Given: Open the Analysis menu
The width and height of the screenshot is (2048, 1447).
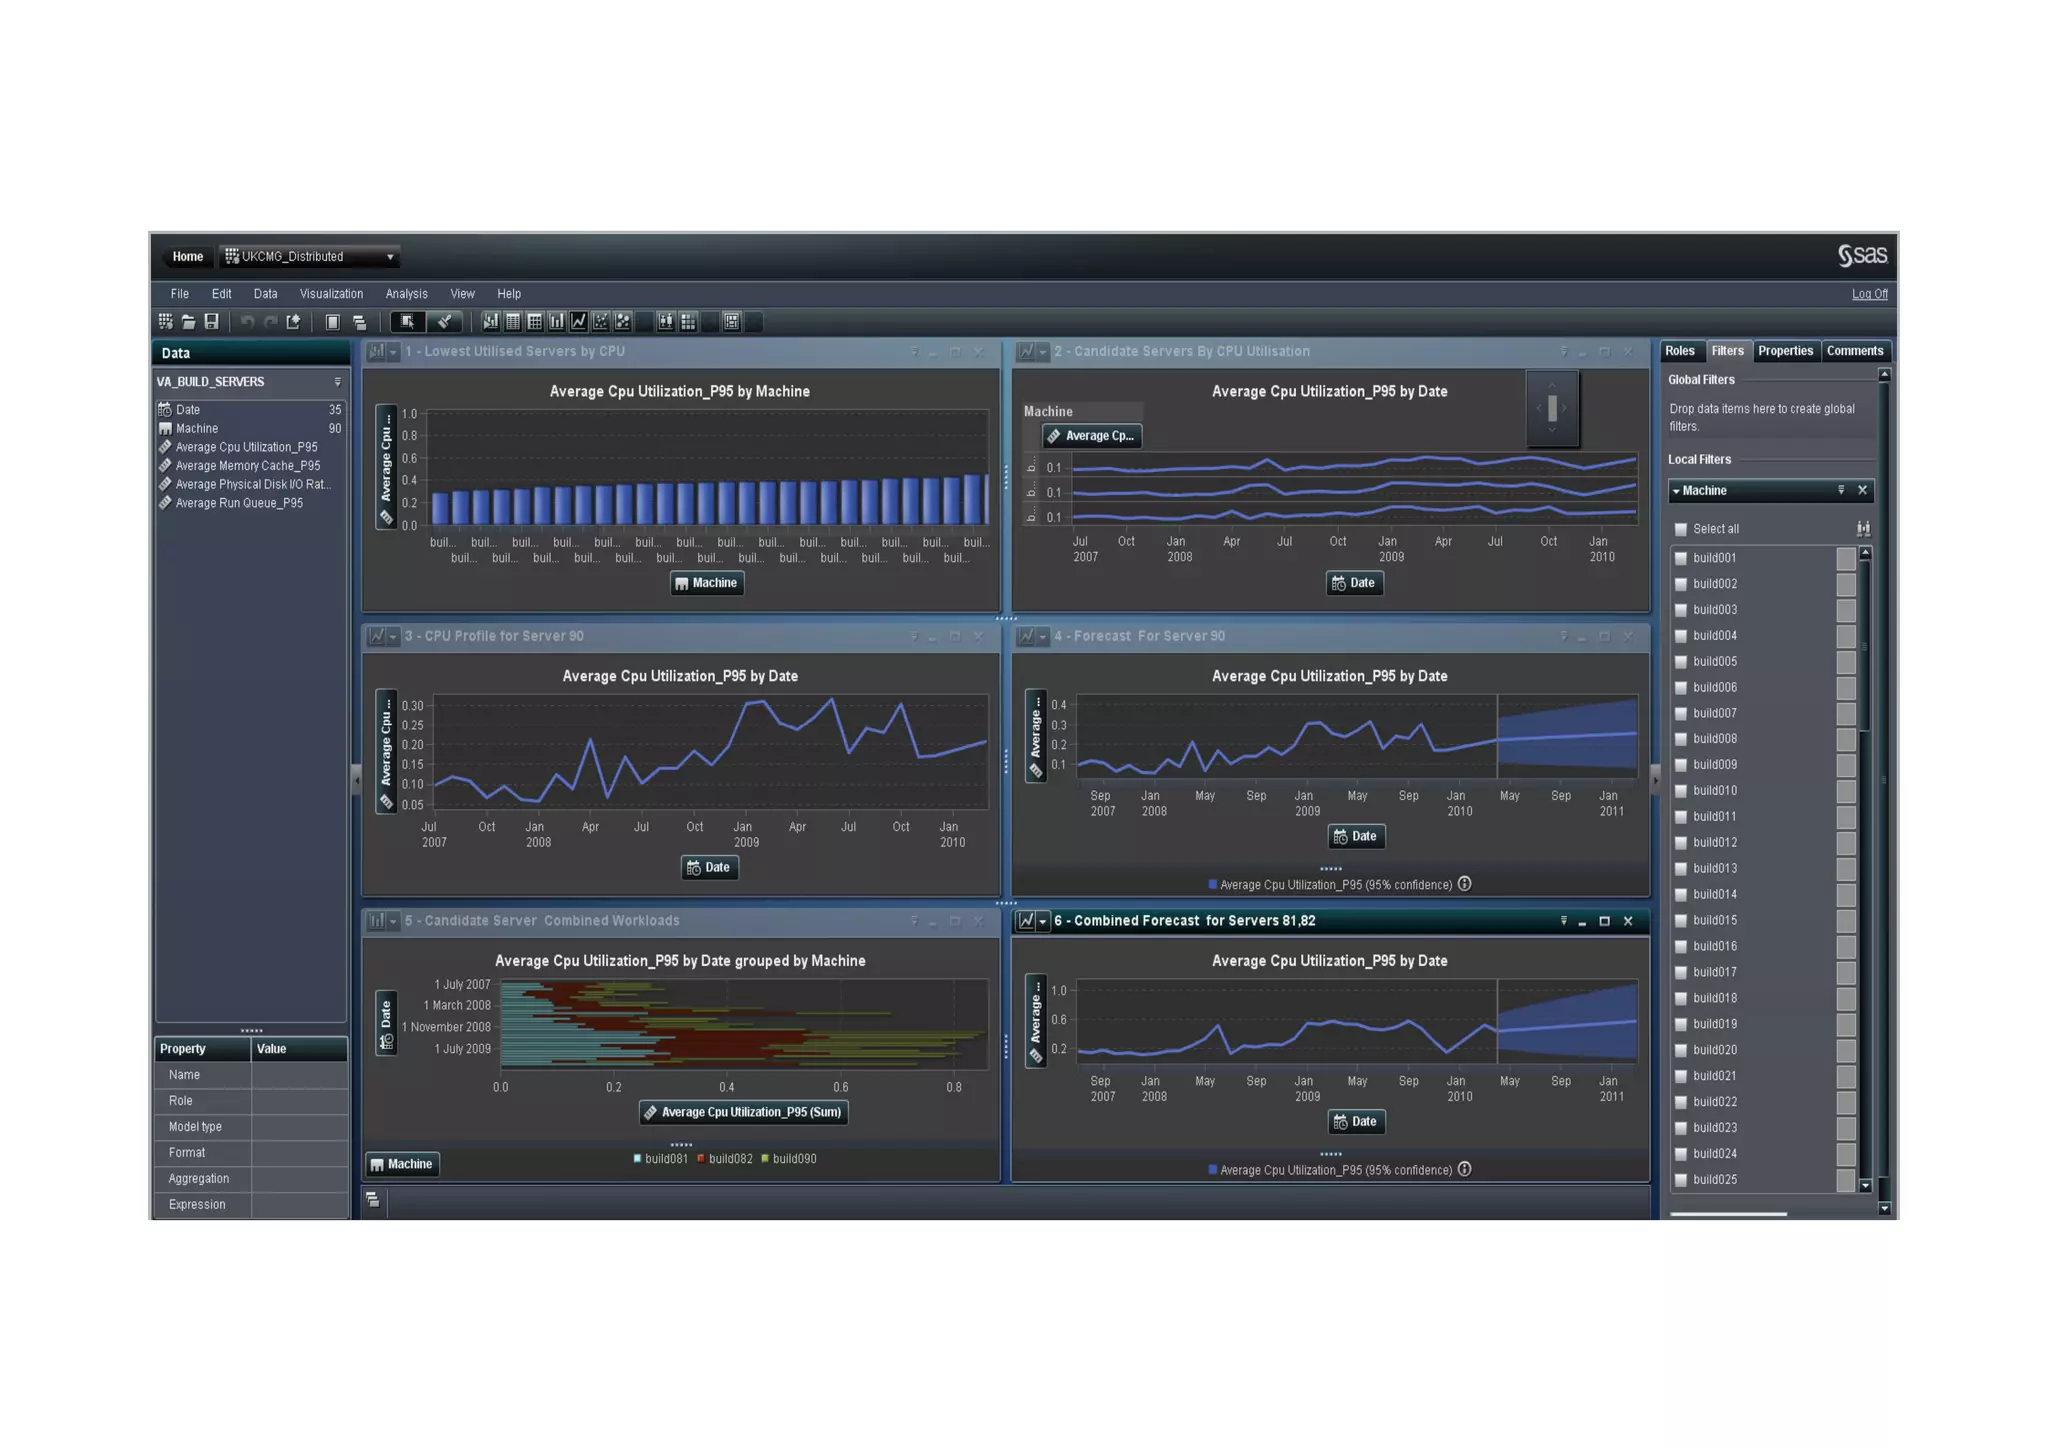Looking at the screenshot, I should click(x=406, y=294).
